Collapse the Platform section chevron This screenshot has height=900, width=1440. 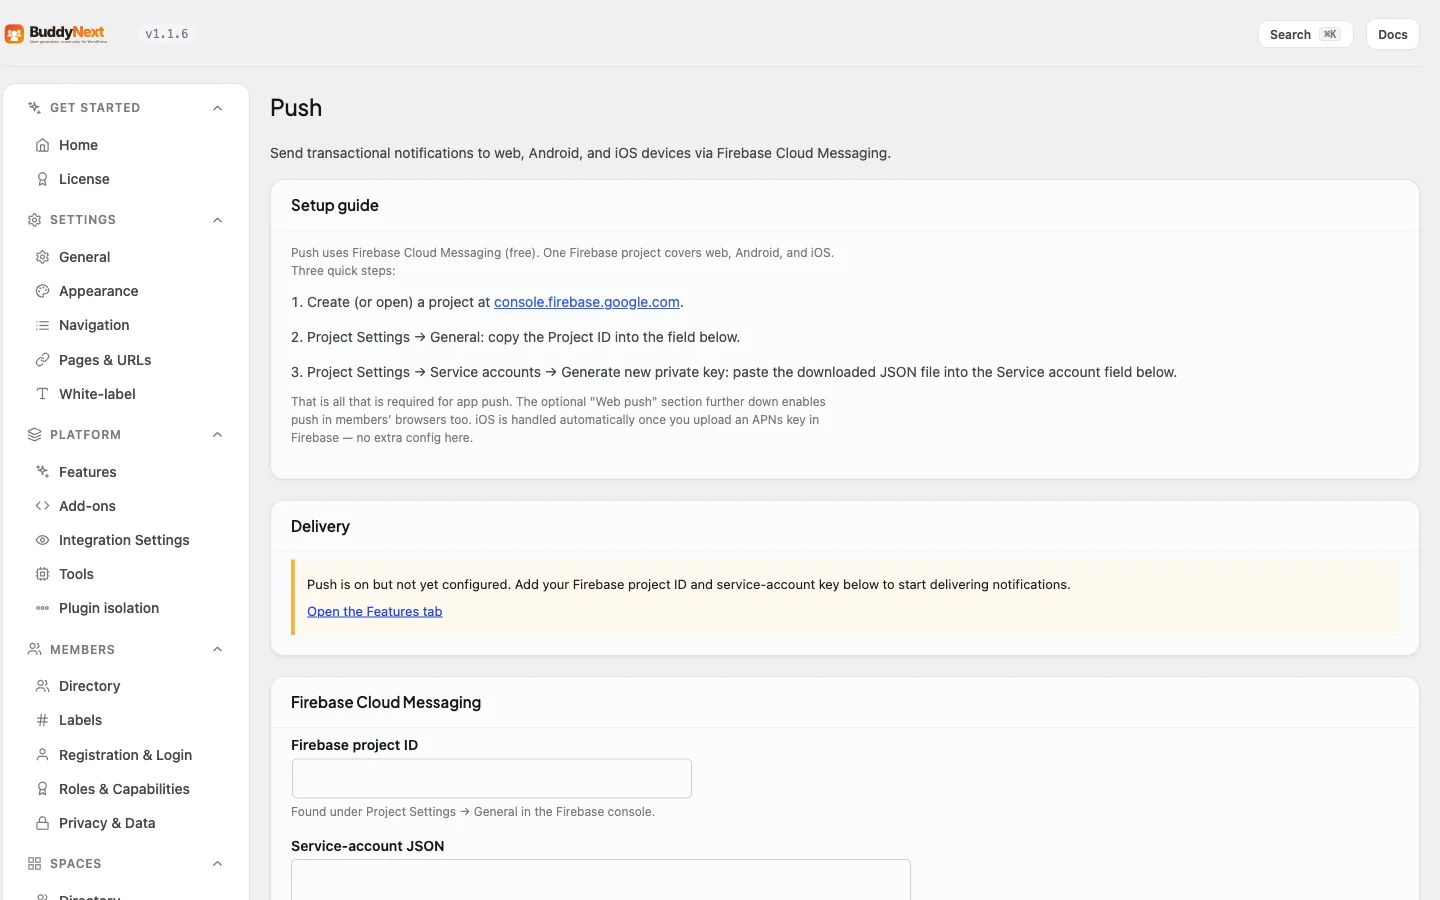217,435
